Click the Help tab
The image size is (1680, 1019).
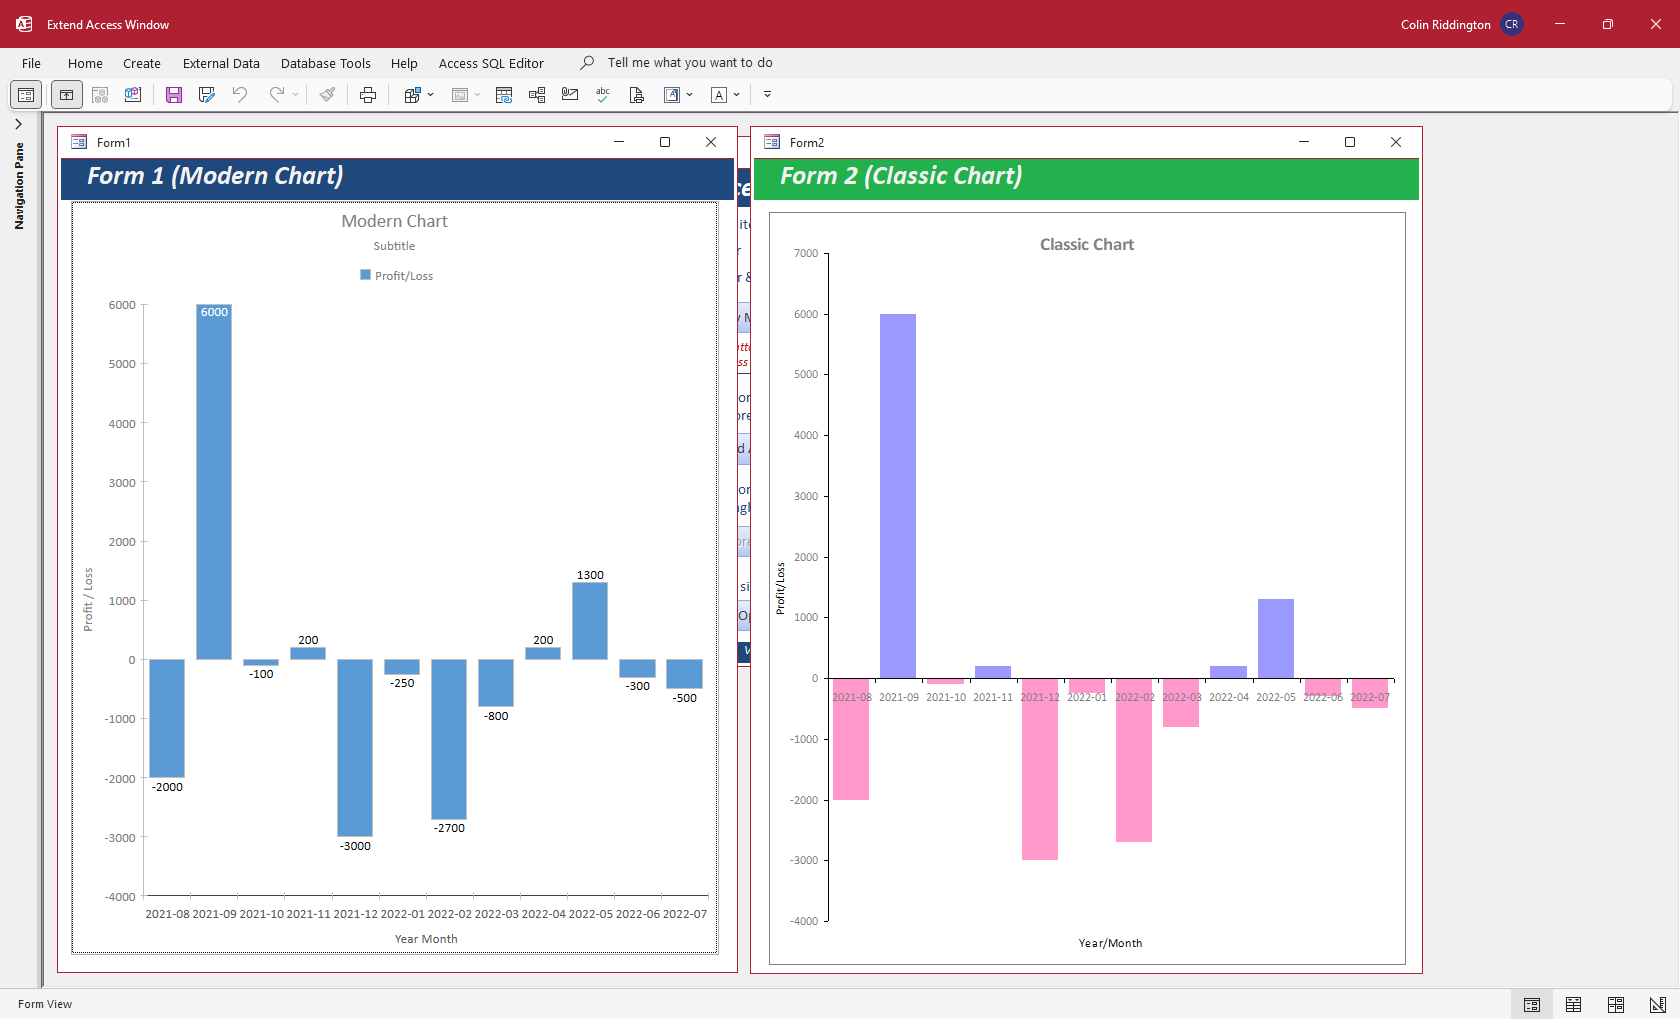click(x=404, y=63)
